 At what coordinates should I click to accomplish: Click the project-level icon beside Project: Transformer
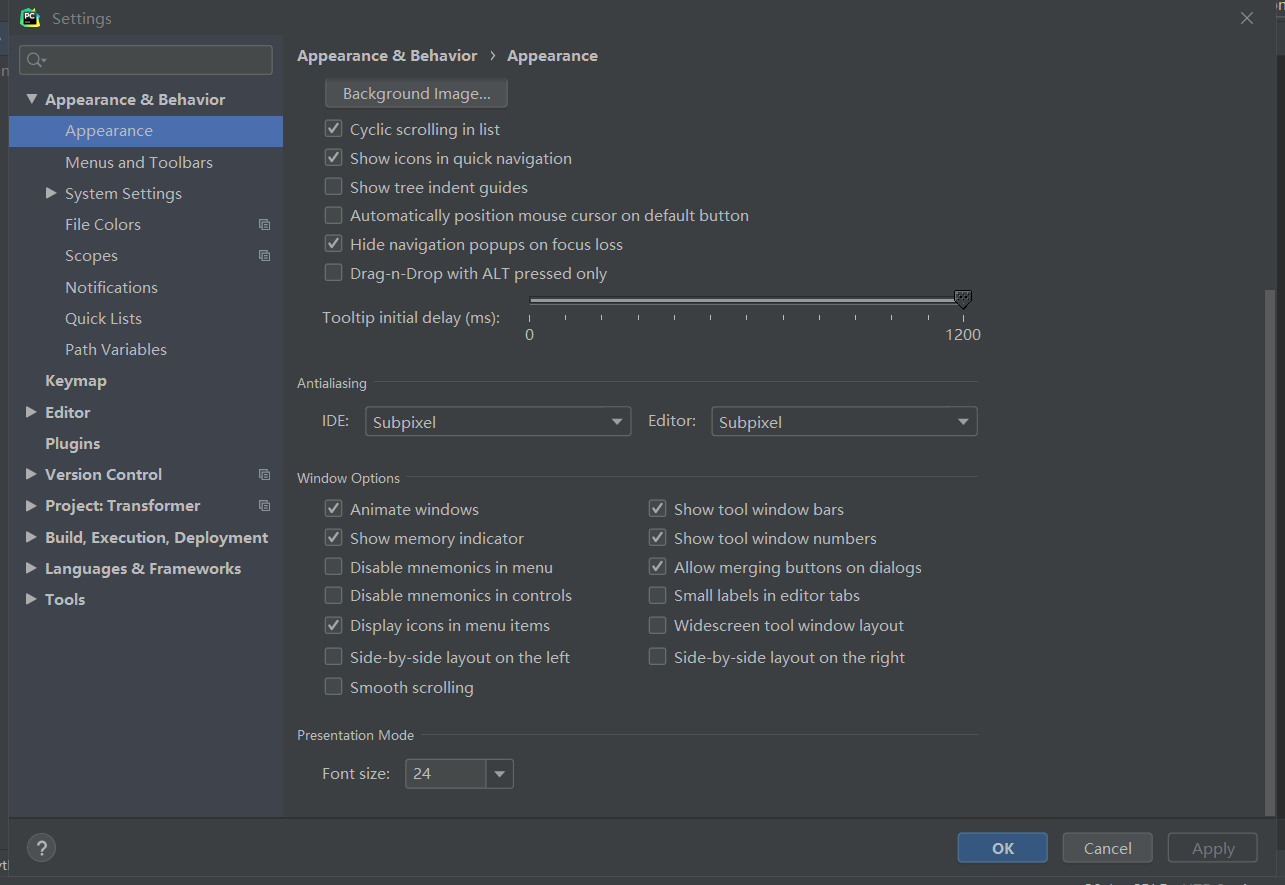[264, 506]
